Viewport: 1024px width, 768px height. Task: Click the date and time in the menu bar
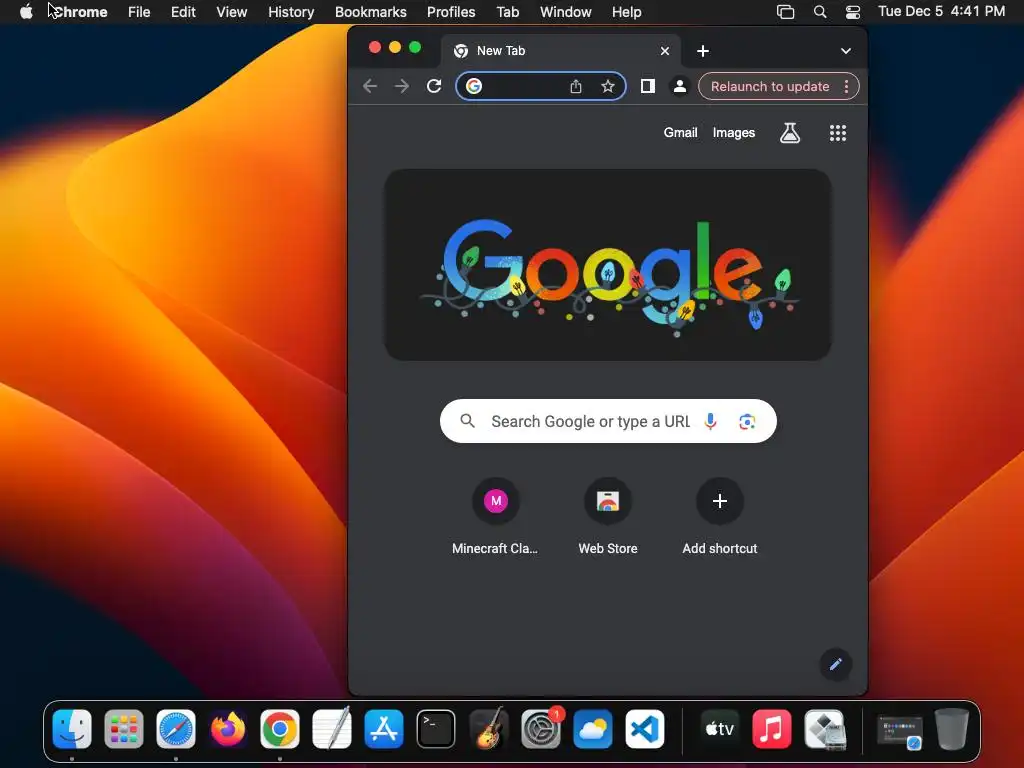pos(941,11)
